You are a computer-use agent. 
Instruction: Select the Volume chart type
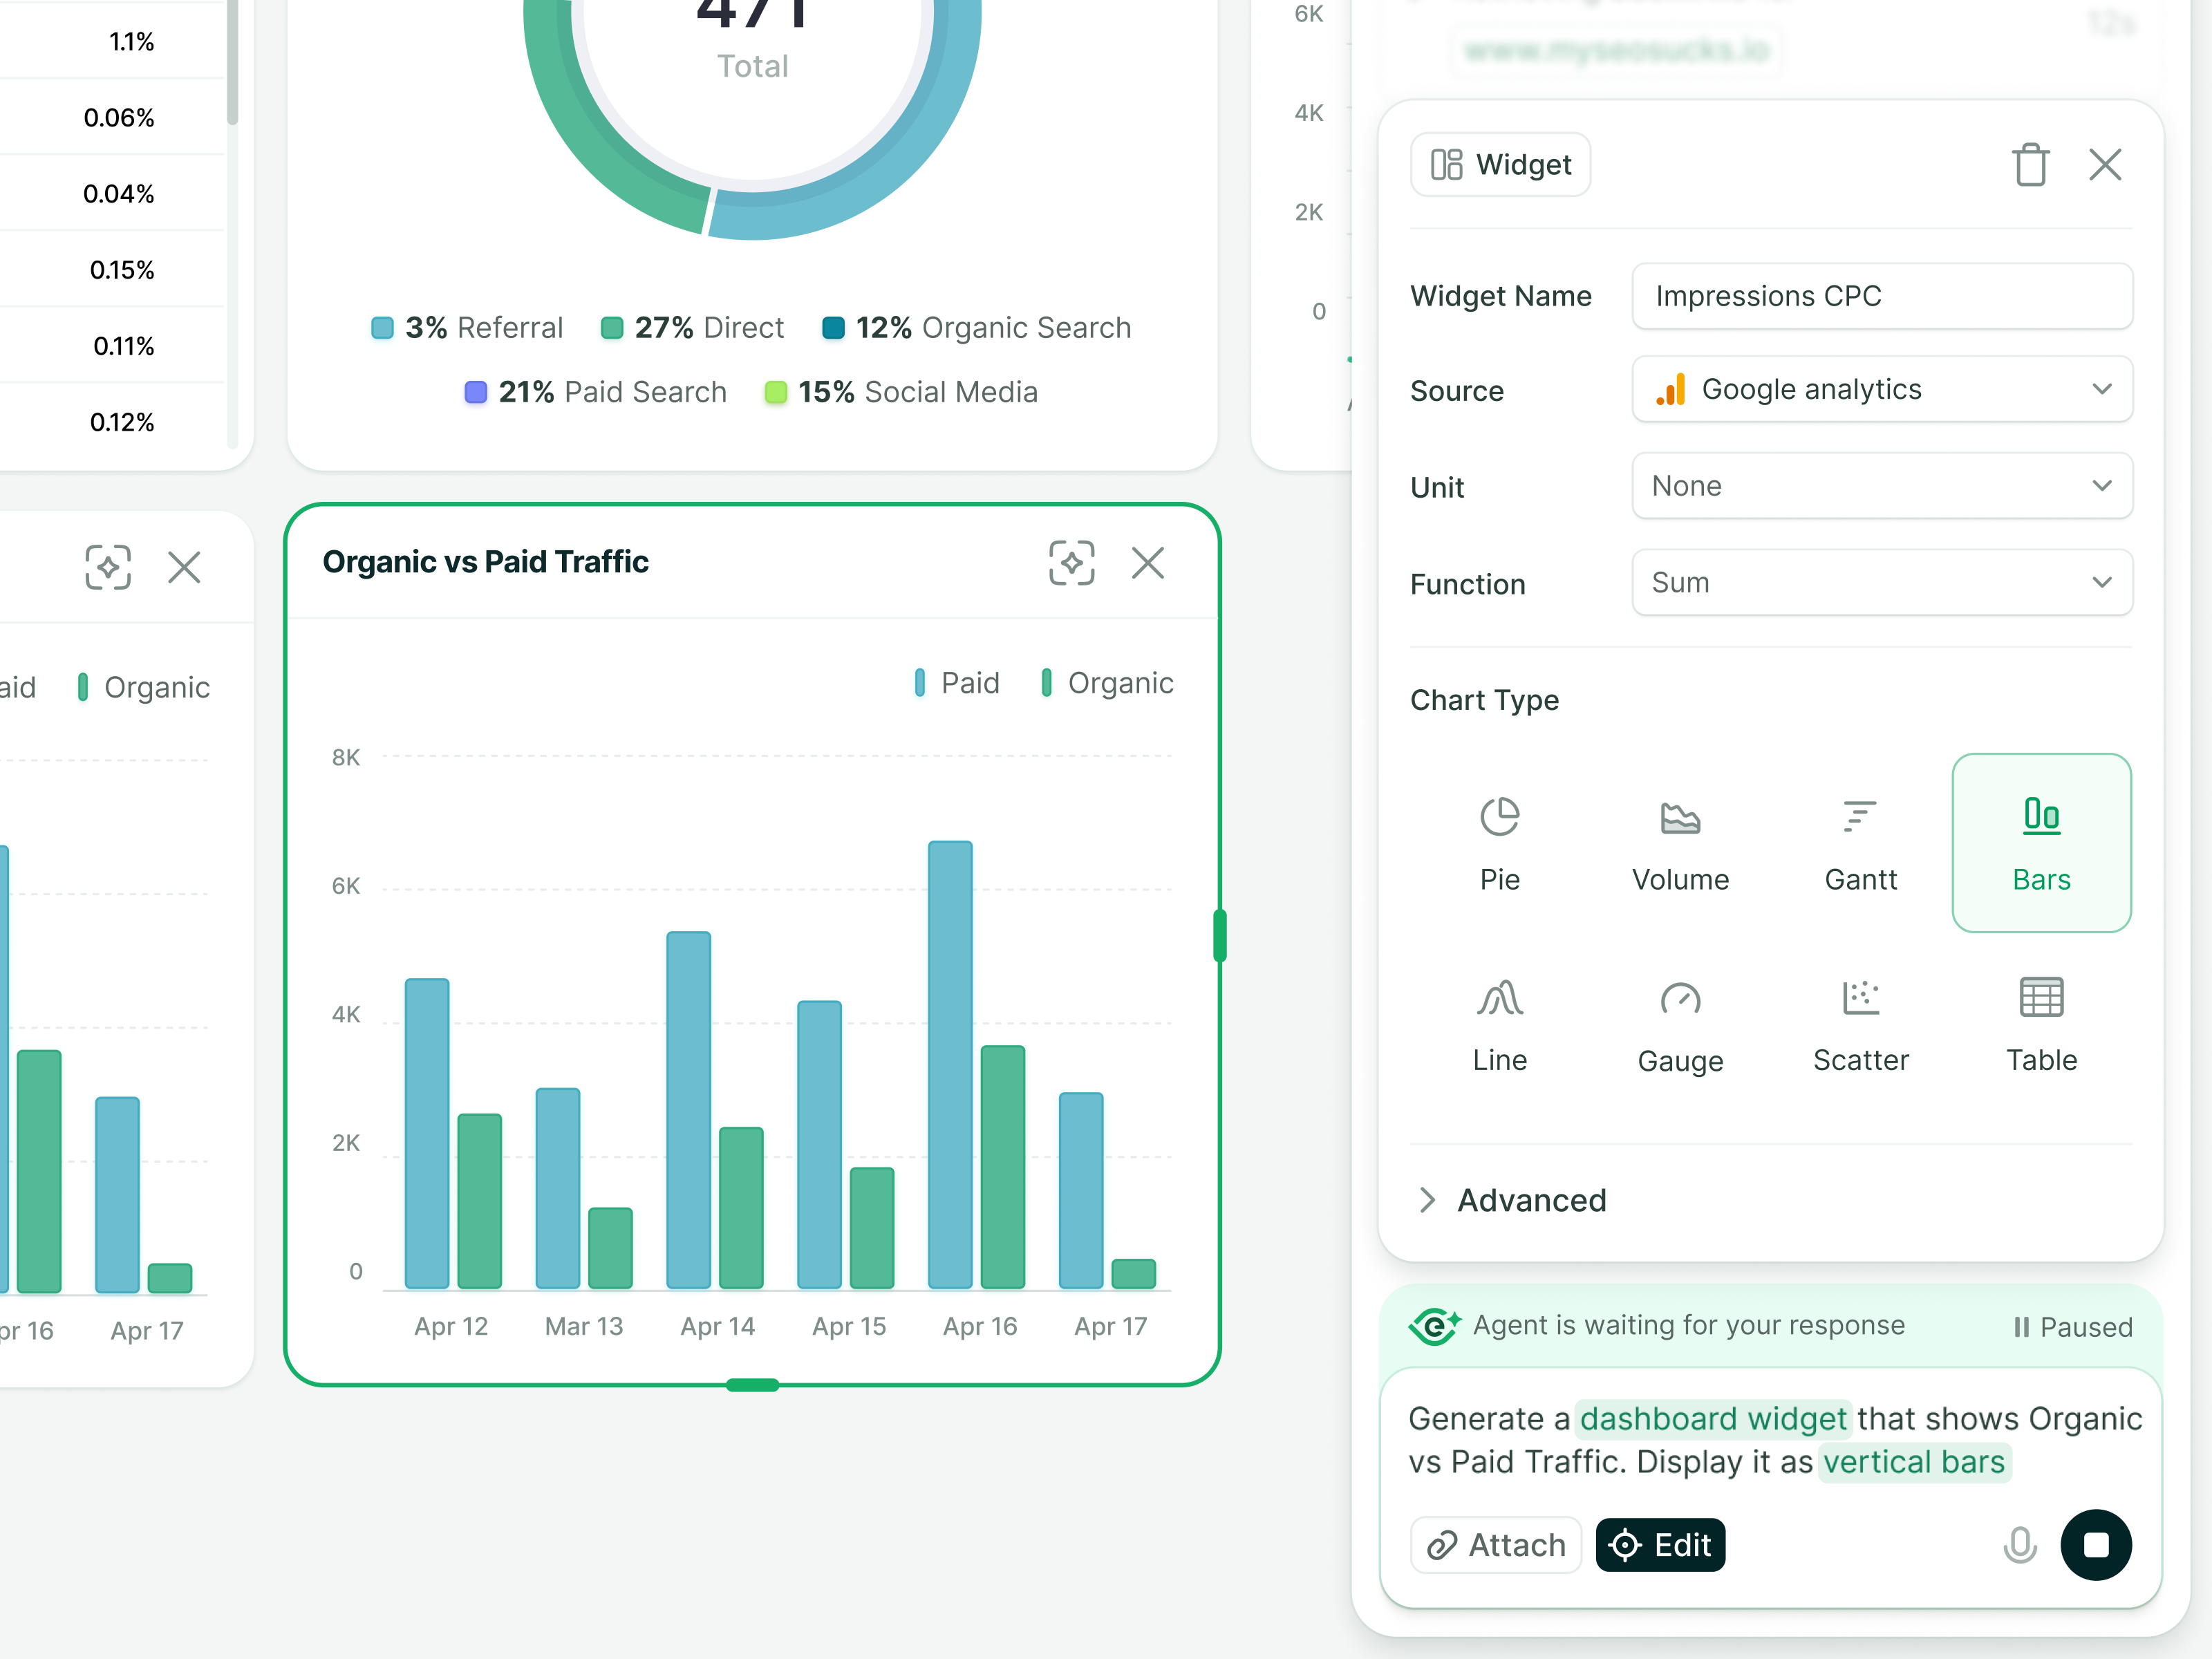[x=1680, y=843]
